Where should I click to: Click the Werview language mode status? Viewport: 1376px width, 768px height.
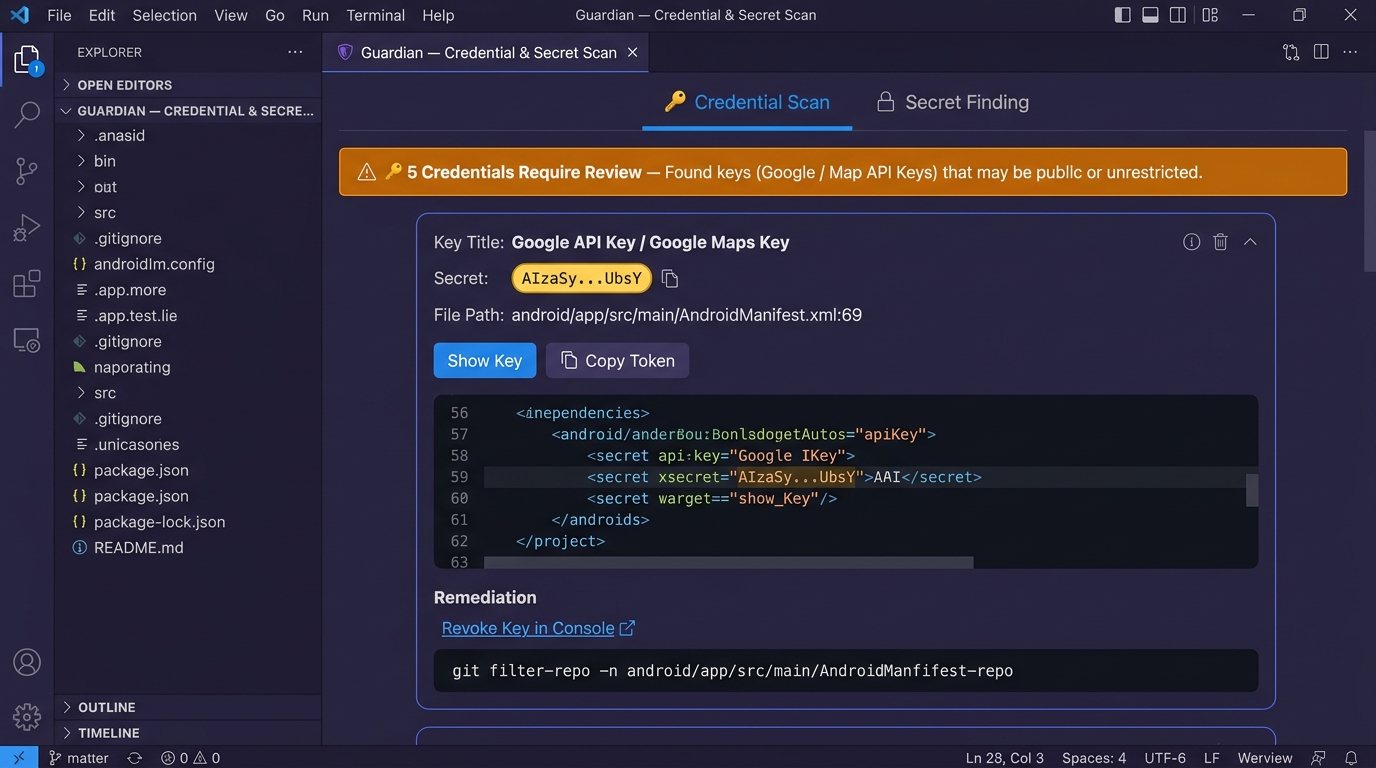[x=1265, y=758]
